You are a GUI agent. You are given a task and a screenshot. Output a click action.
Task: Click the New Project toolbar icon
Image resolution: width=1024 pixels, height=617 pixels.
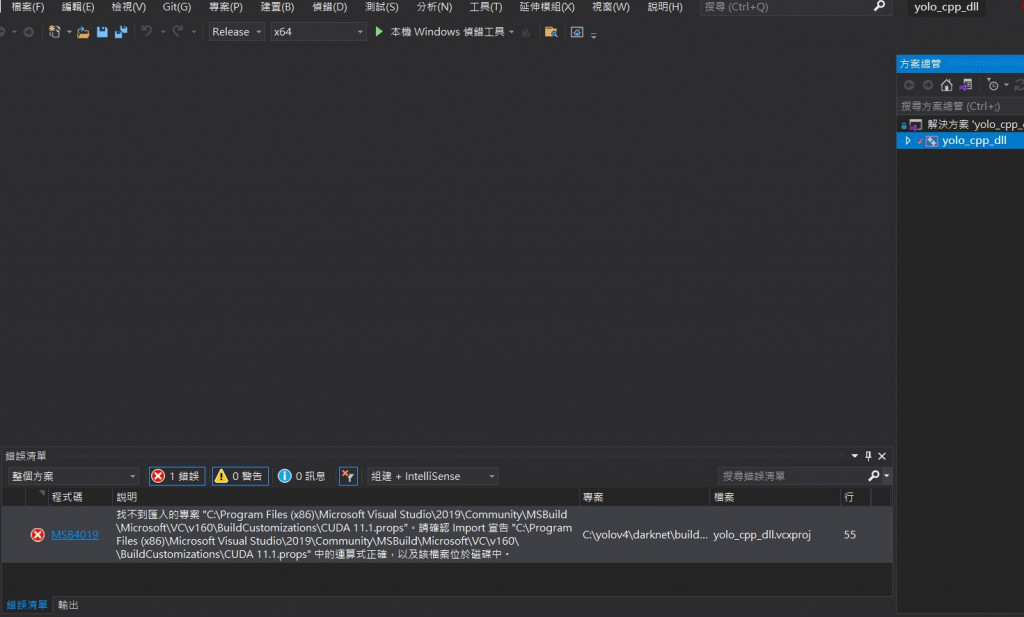[x=54, y=32]
